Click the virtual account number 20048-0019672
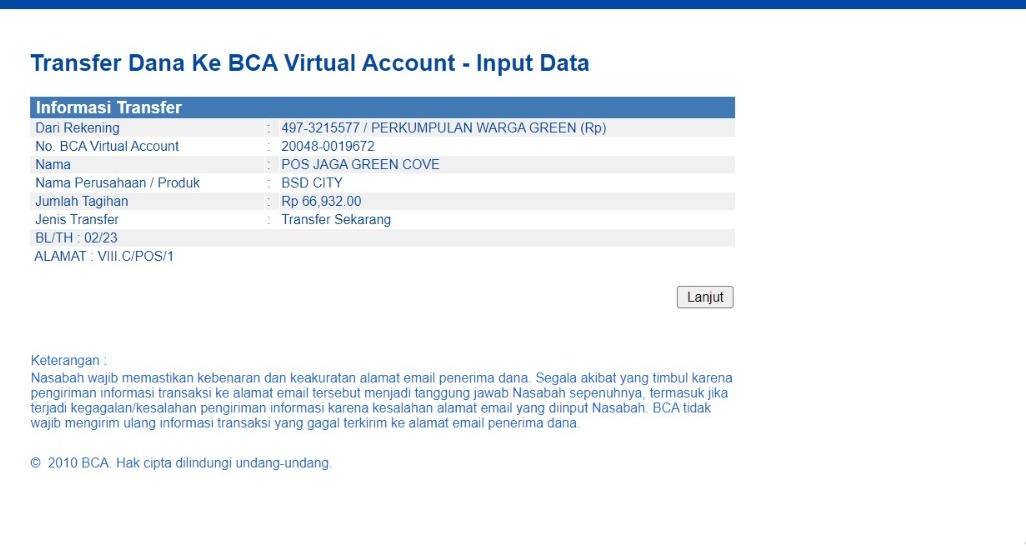Image resolution: width=1026 pixels, height=553 pixels. tap(328, 146)
